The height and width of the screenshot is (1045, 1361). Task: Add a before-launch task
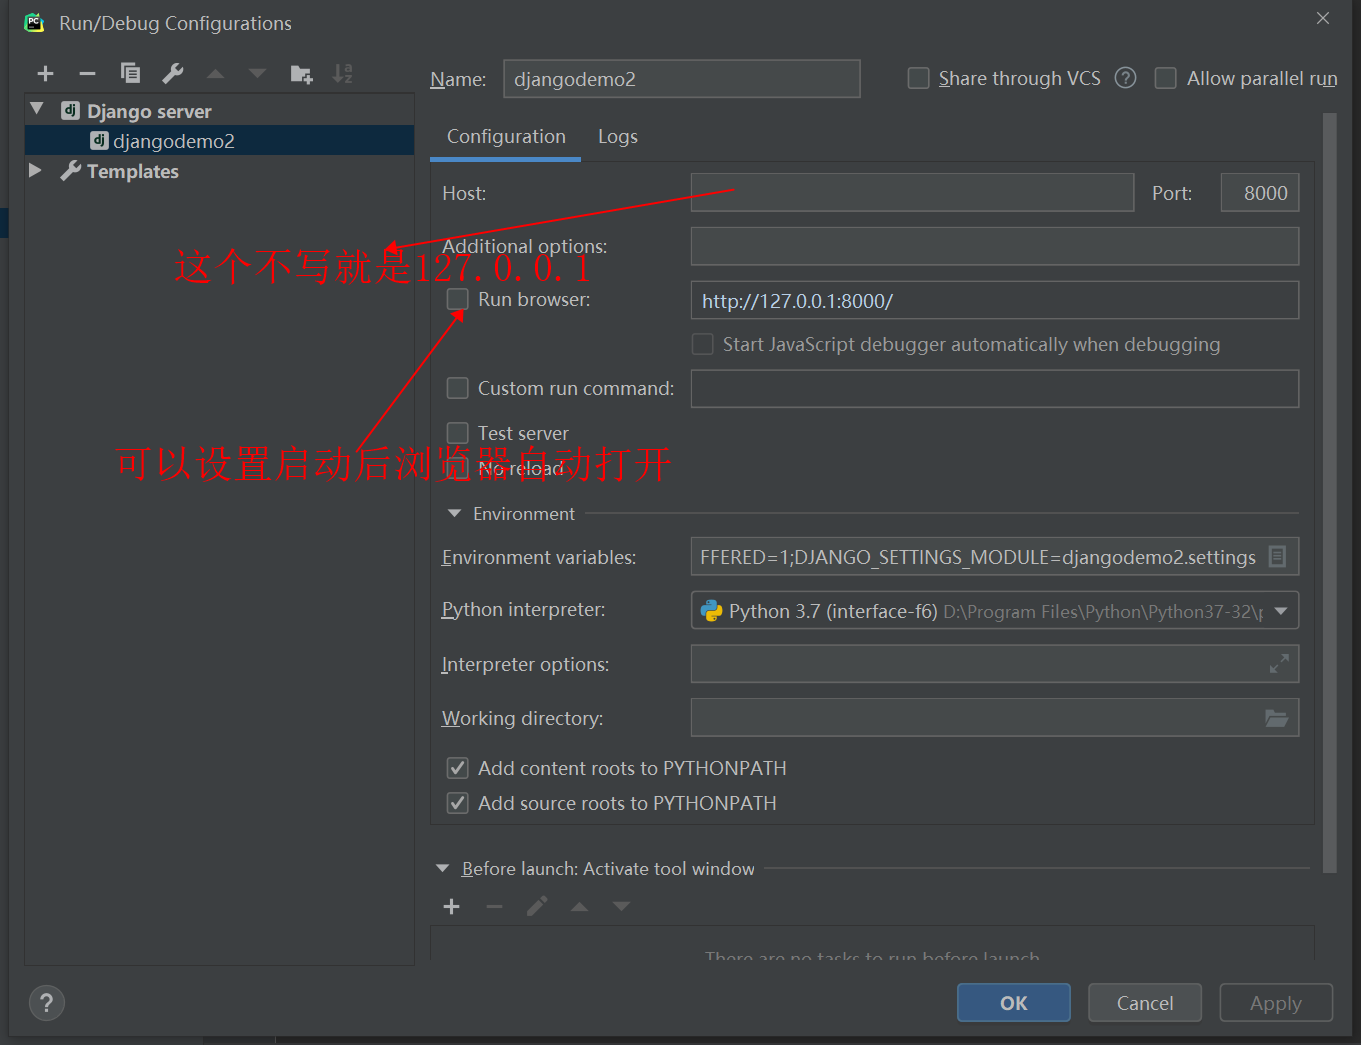(452, 906)
